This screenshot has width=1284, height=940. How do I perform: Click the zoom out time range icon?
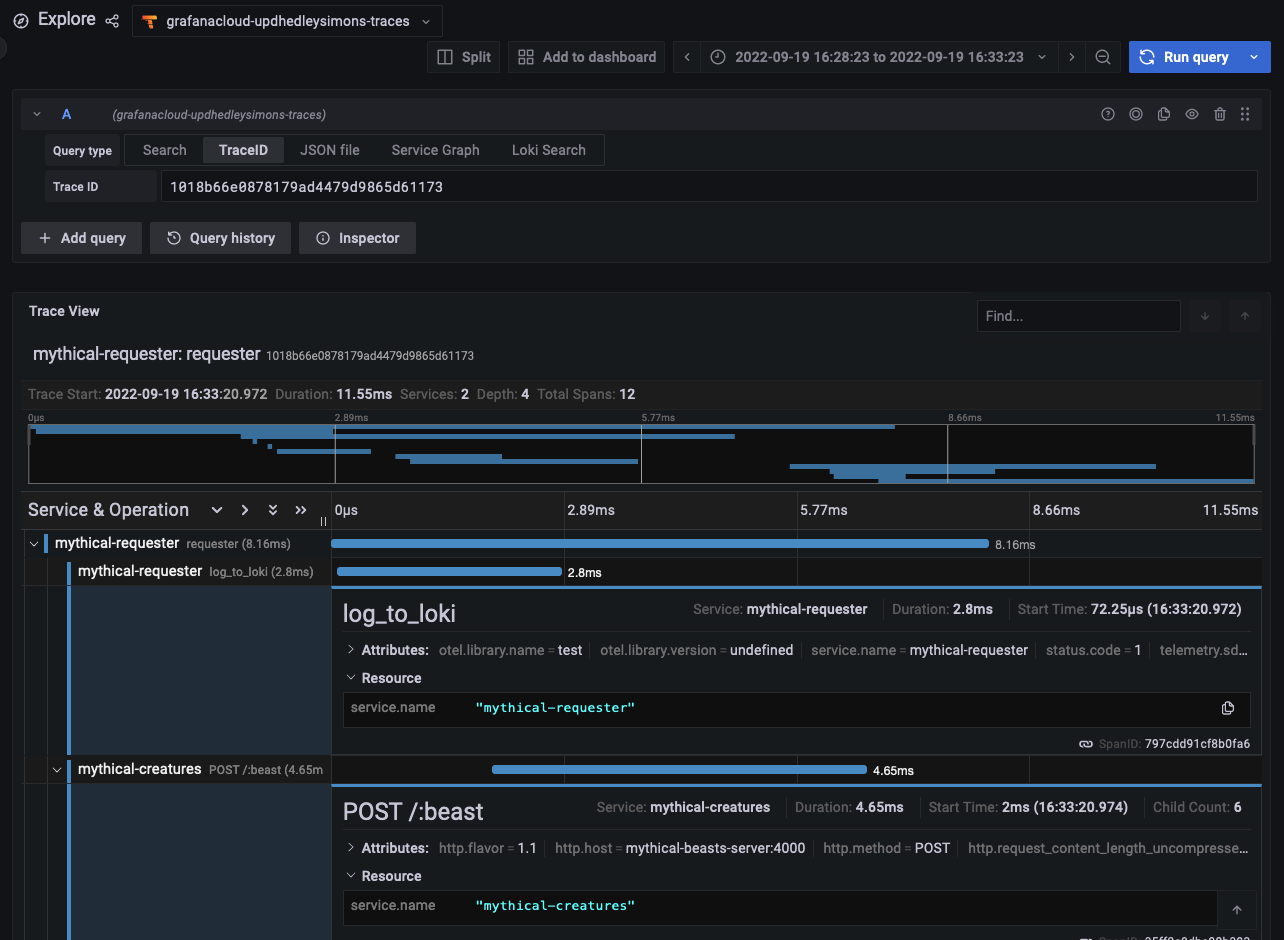[x=1103, y=57]
